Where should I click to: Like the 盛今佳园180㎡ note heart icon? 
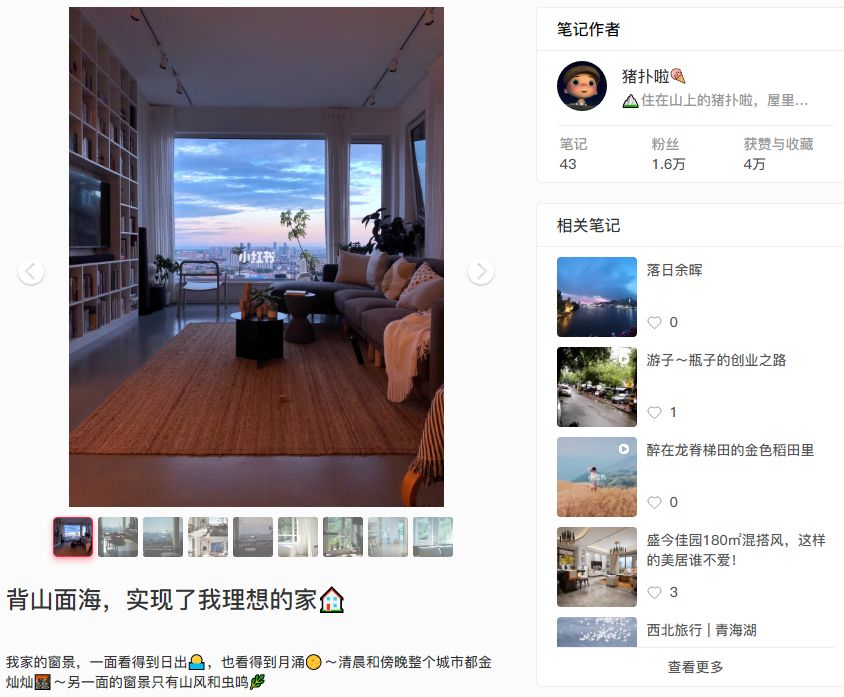[654, 592]
